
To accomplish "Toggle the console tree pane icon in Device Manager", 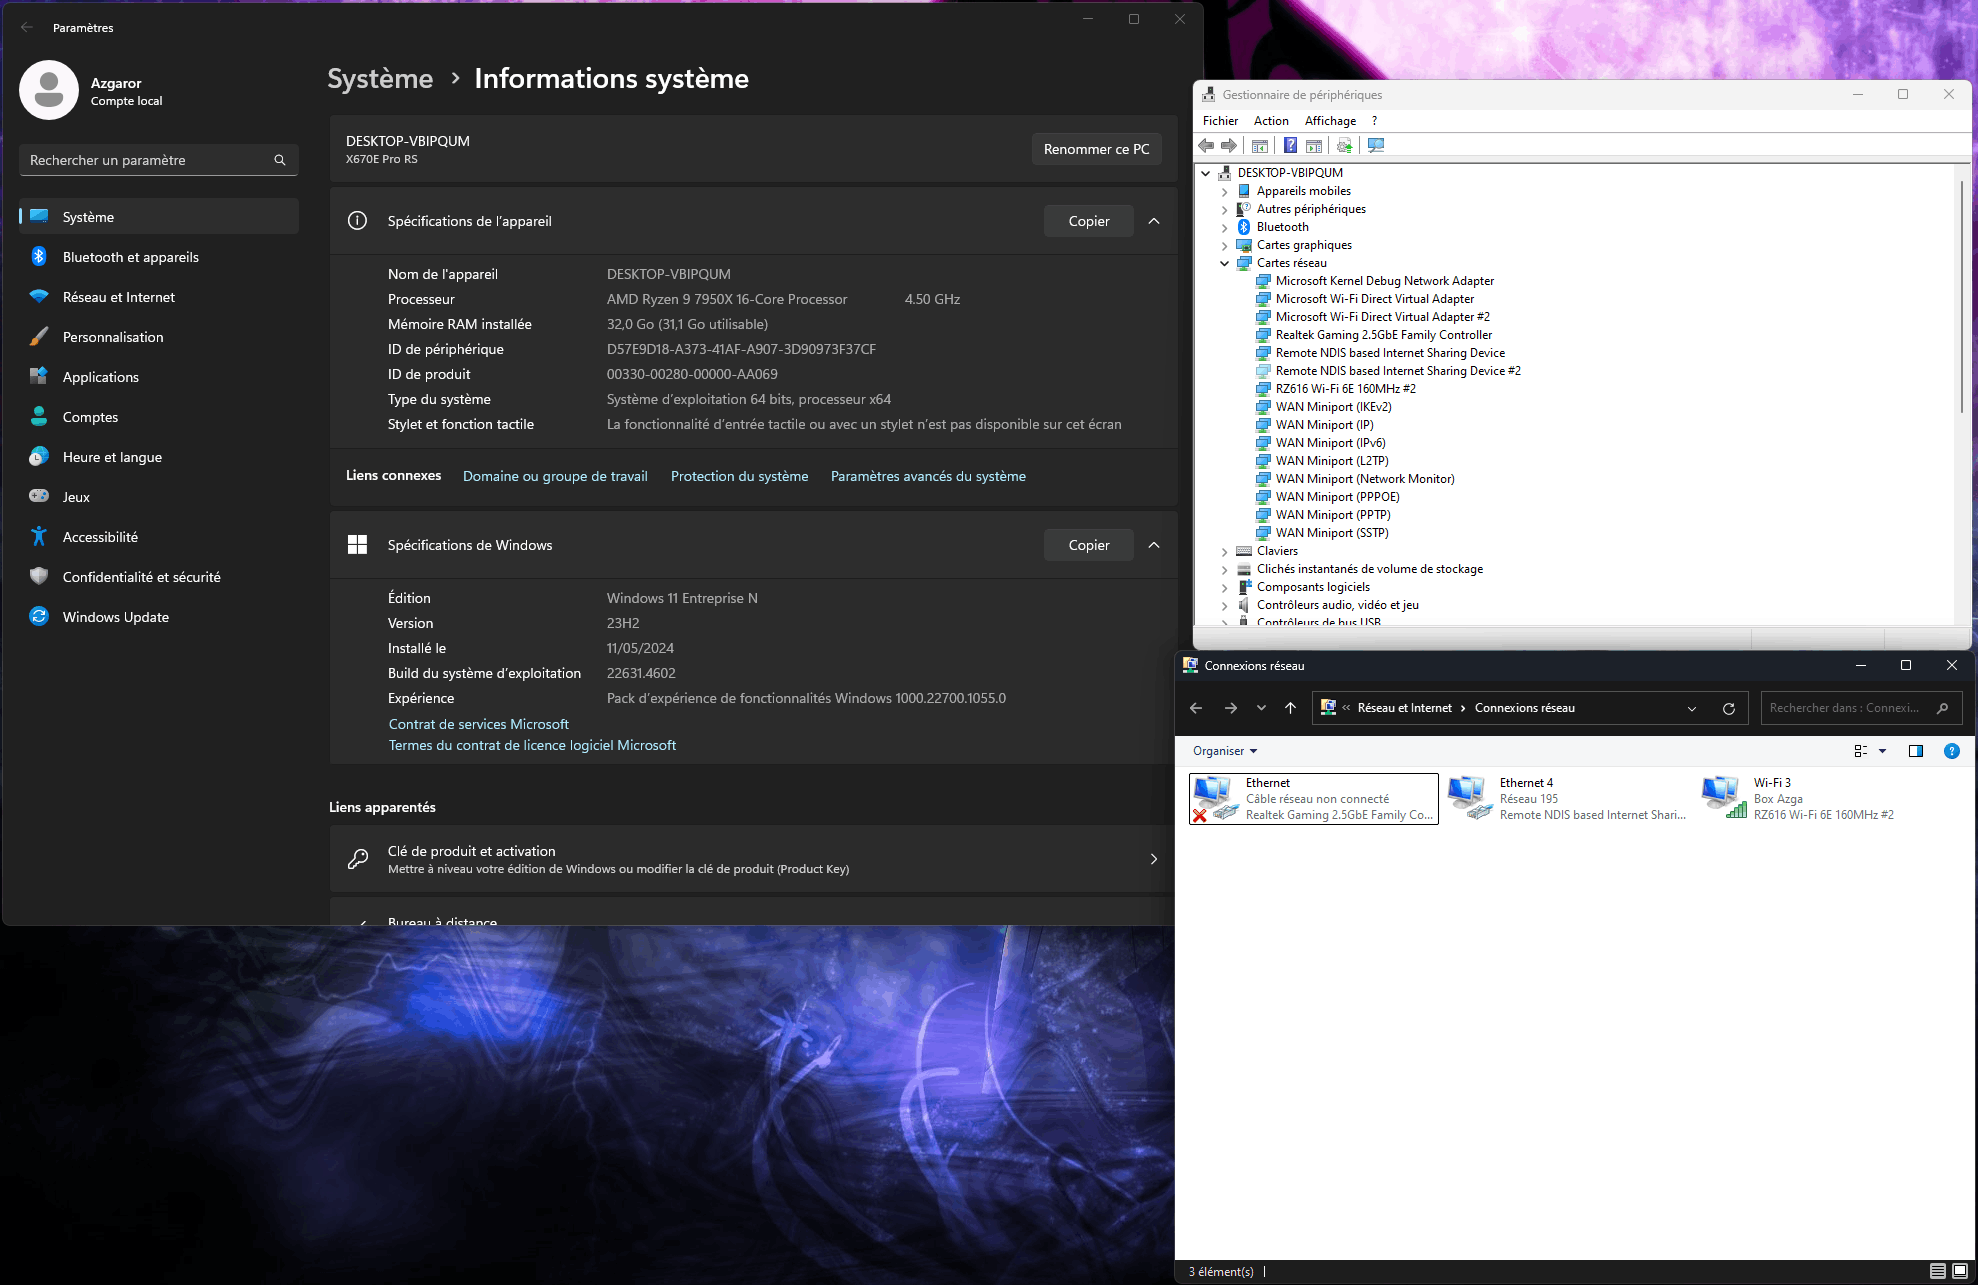I will (x=1260, y=146).
